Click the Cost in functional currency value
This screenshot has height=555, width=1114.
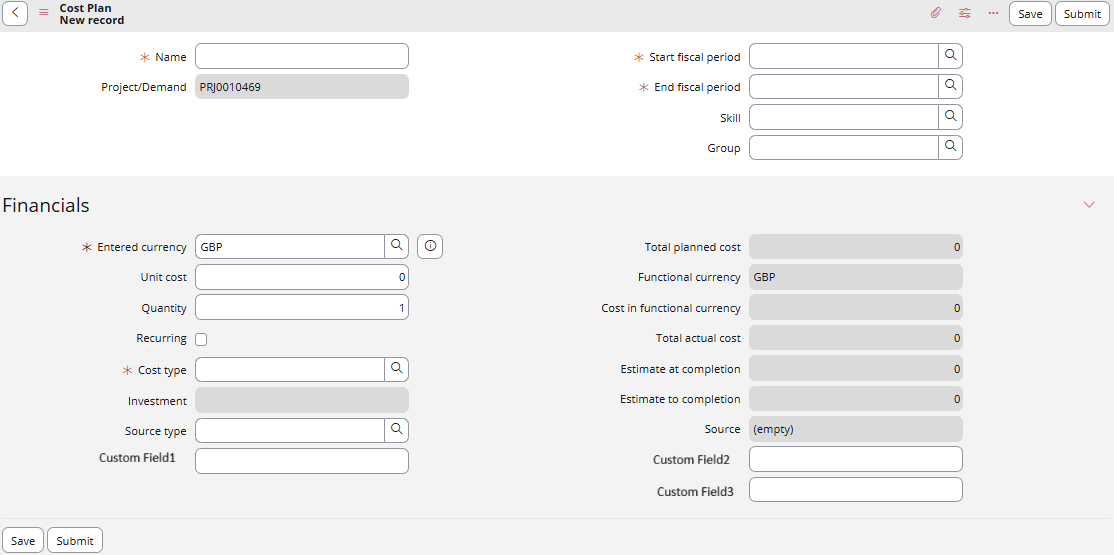(x=856, y=308)
